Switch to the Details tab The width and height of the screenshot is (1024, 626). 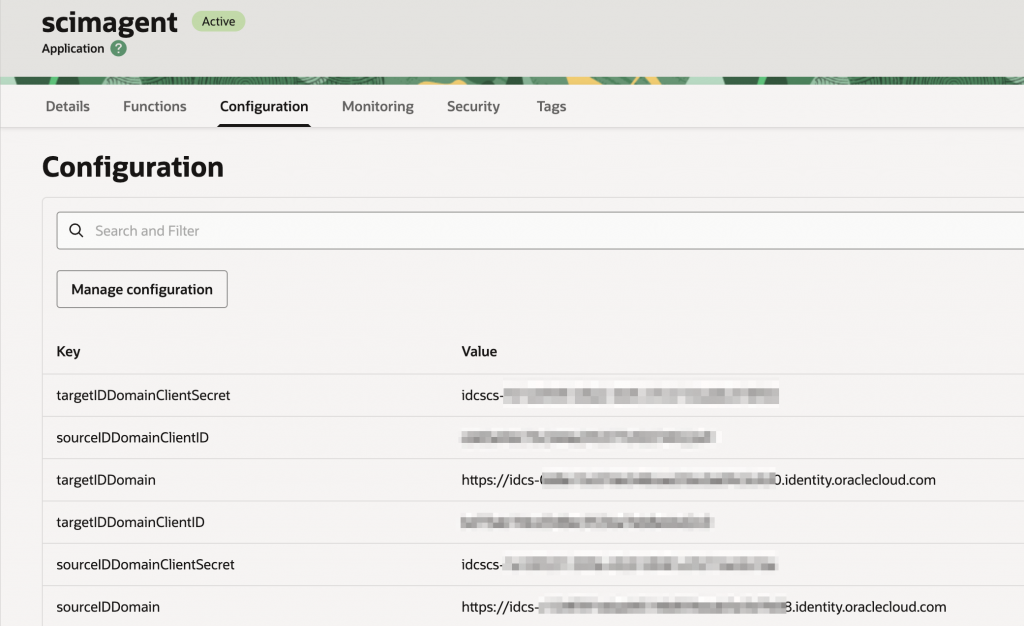[67, 106]
